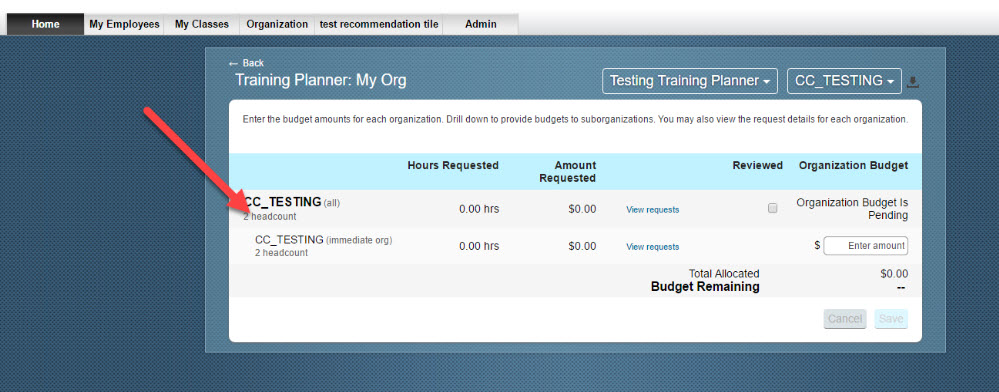Screen dimensions: 999x392
Task: Switch to the Home tab
Action: coord(45,24)
